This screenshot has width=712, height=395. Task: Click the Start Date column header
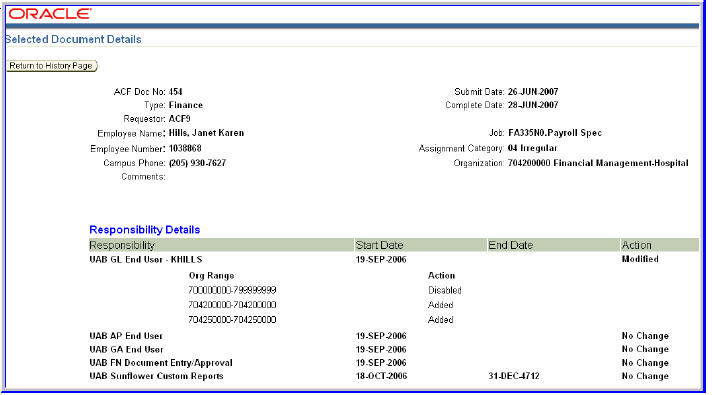pyautogui.click(x=420, y=245)
